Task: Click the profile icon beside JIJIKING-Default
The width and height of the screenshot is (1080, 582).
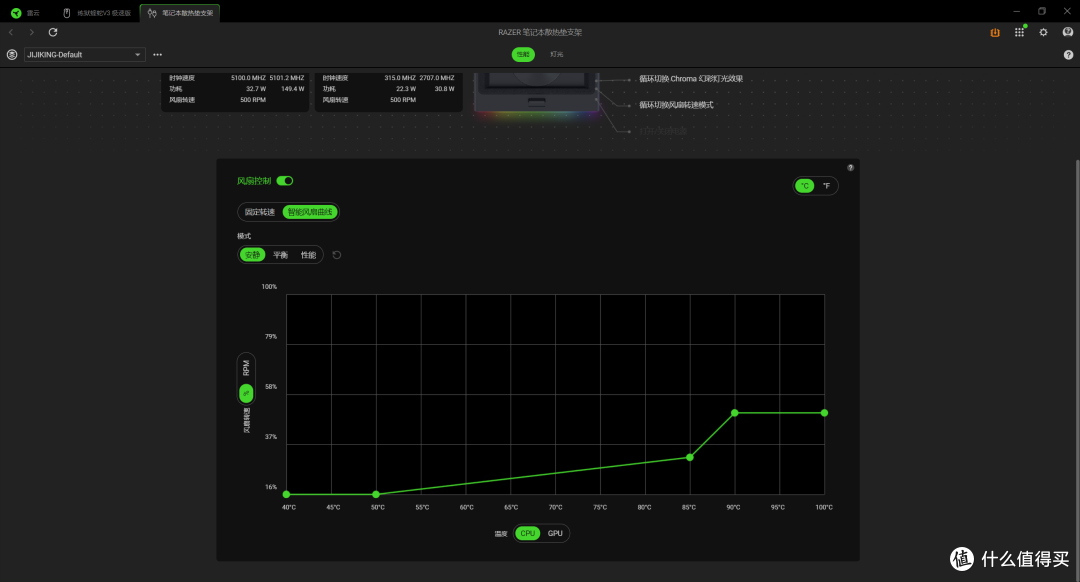Action: click(x=12, y=54)
